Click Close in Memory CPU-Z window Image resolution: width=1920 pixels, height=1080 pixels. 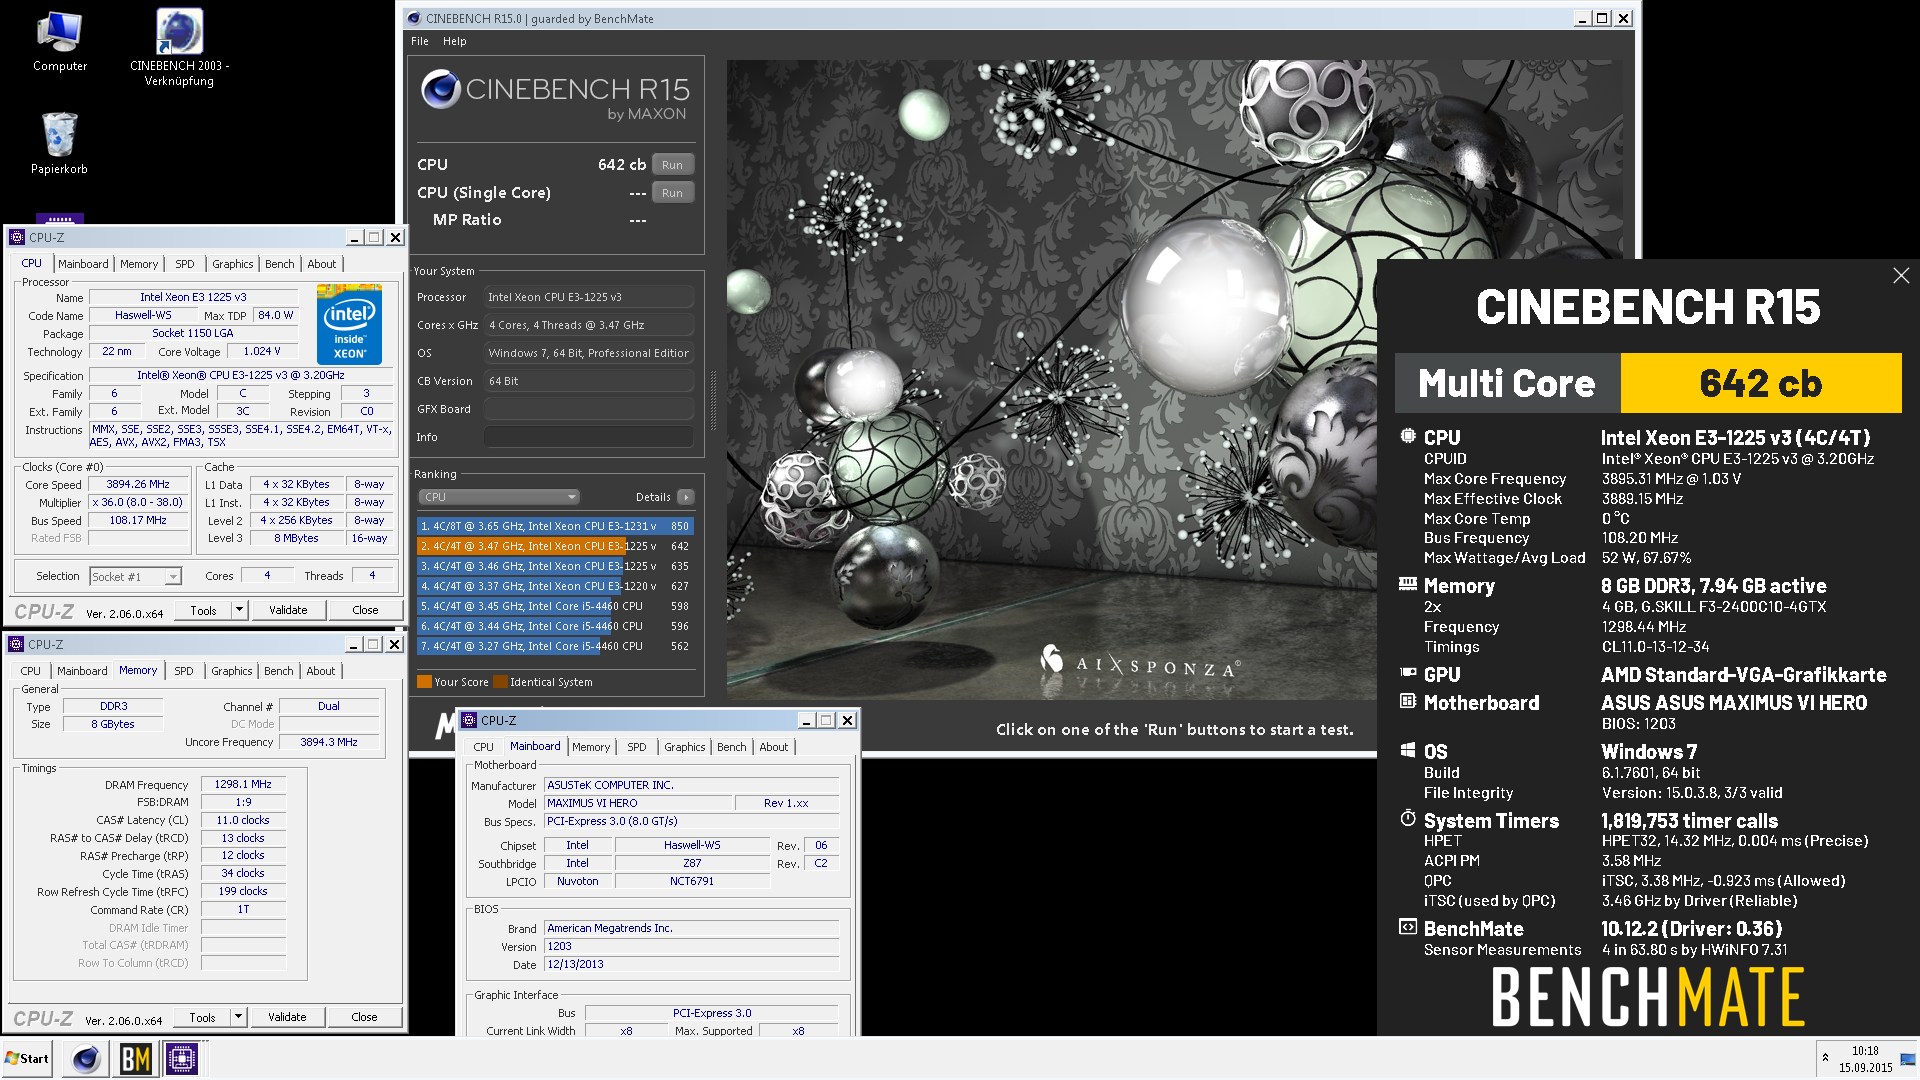(x=364, y=1017)
